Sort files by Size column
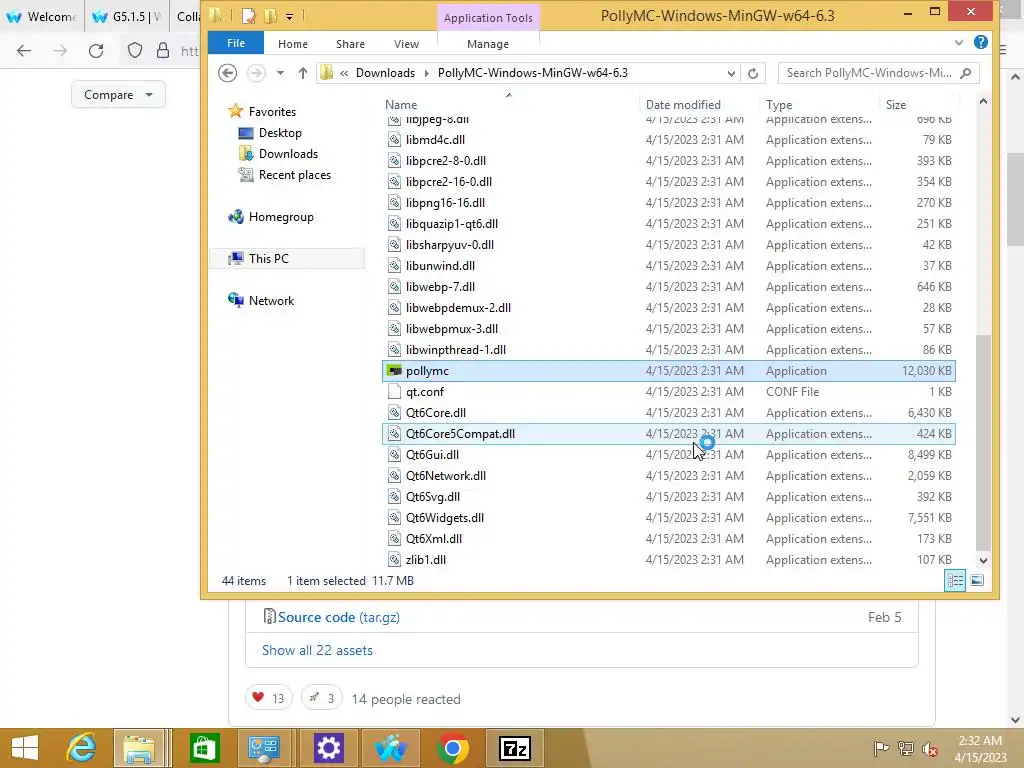 [896, 104]
